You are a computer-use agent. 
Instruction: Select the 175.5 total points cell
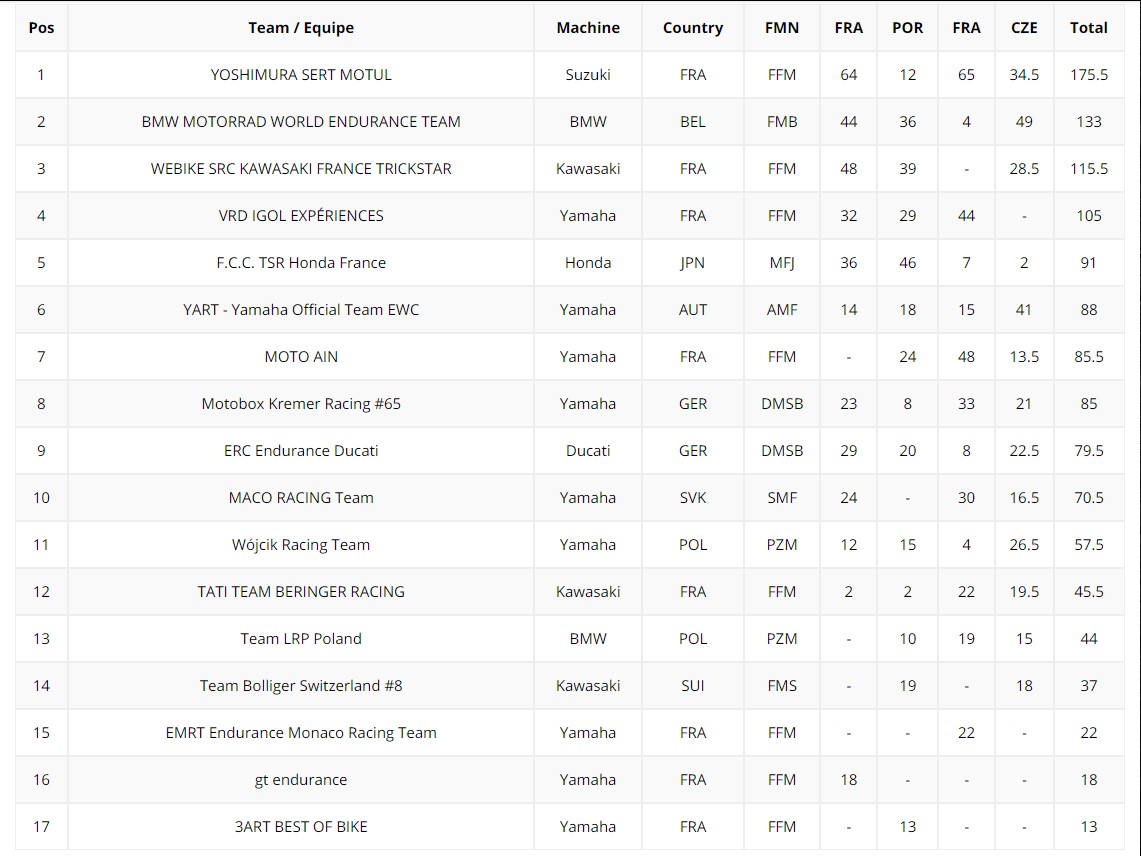tap(1088, 75)
